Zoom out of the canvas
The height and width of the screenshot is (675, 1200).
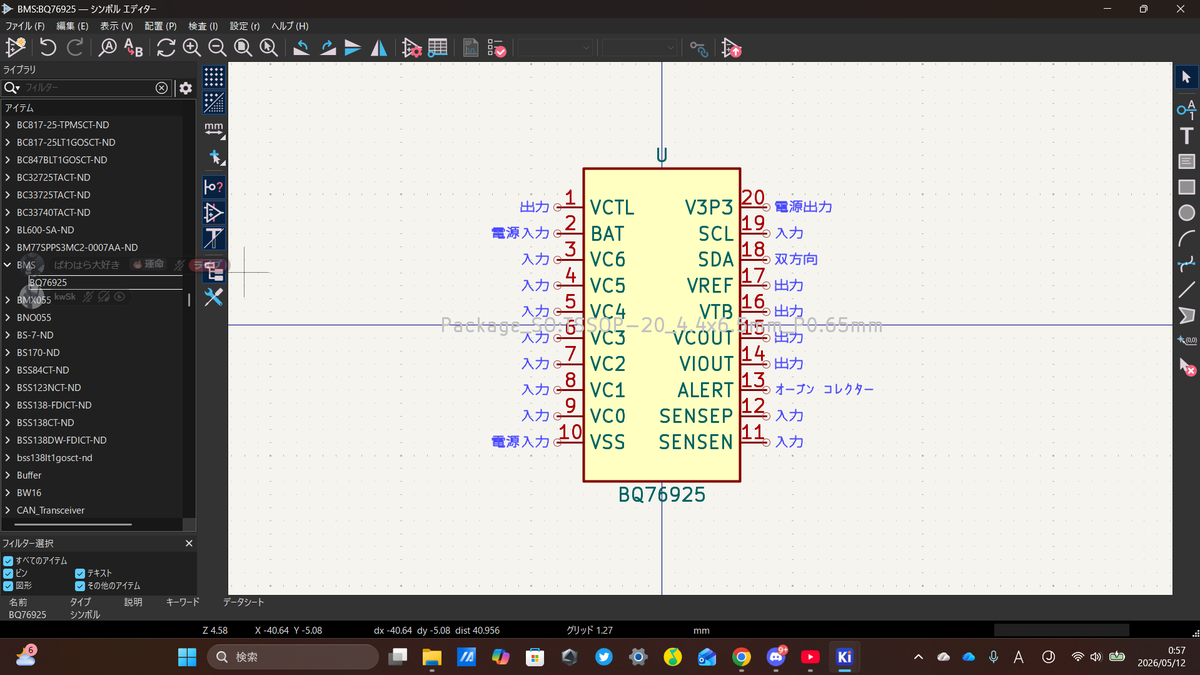[217, 47]
